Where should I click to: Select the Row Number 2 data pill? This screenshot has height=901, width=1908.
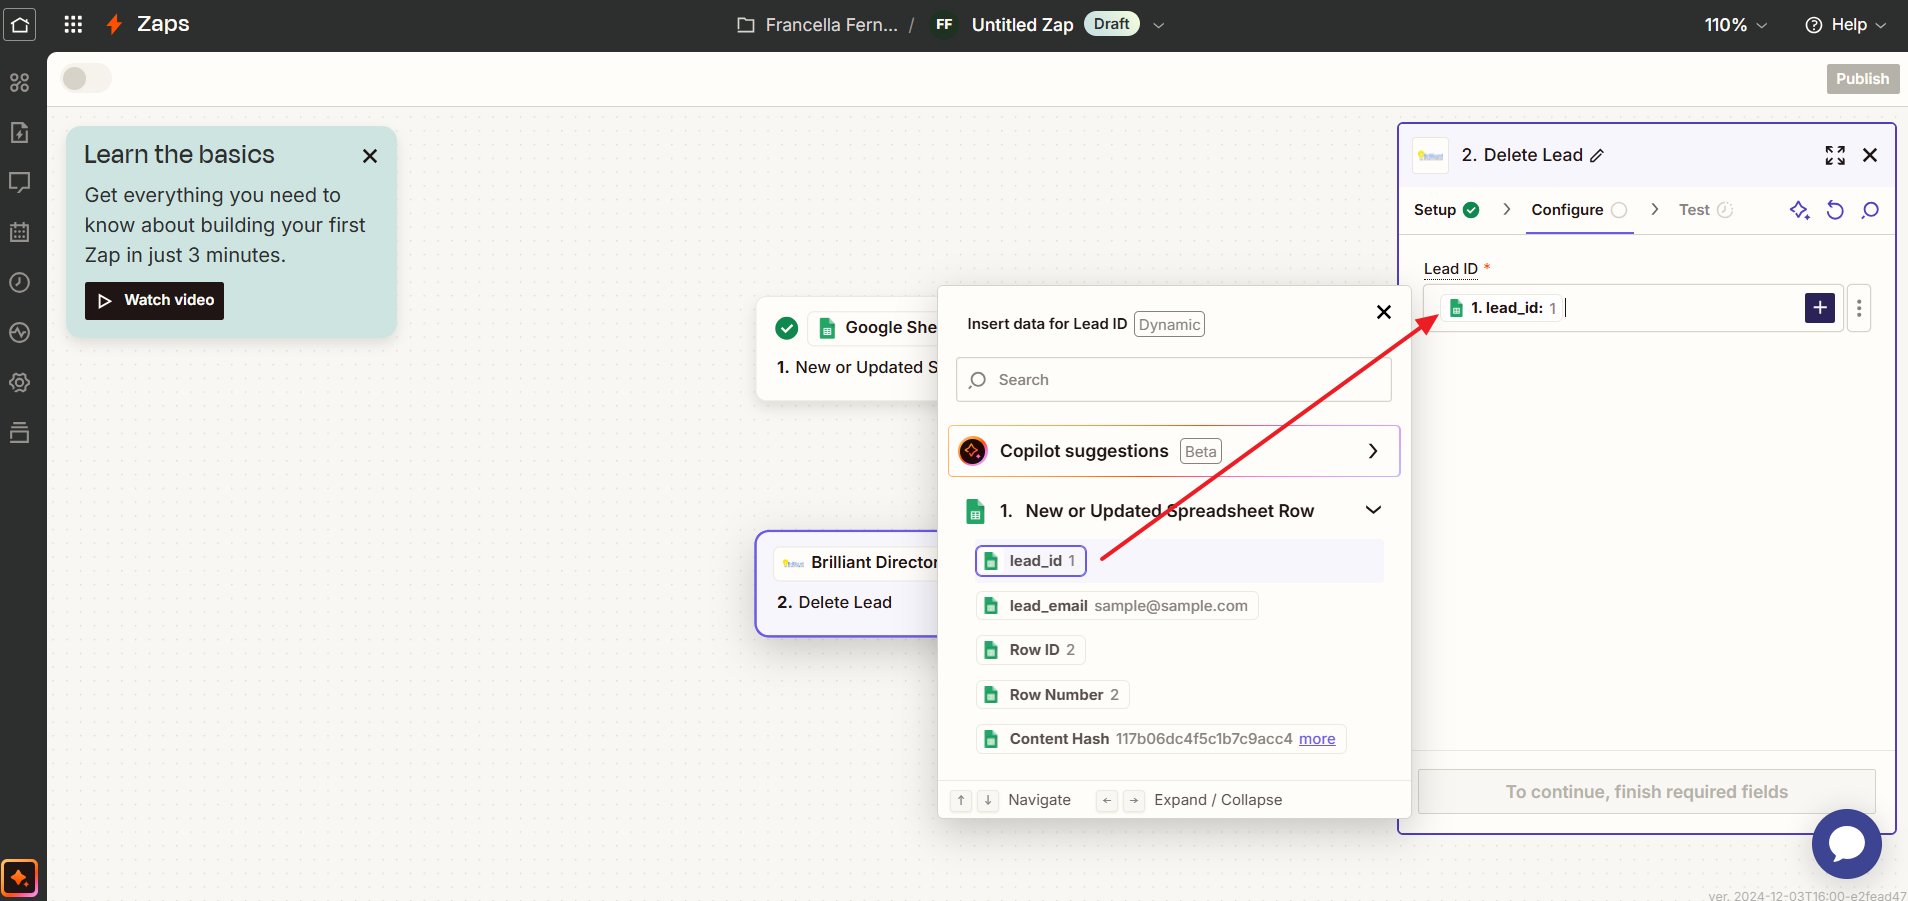pos(1053,695)
